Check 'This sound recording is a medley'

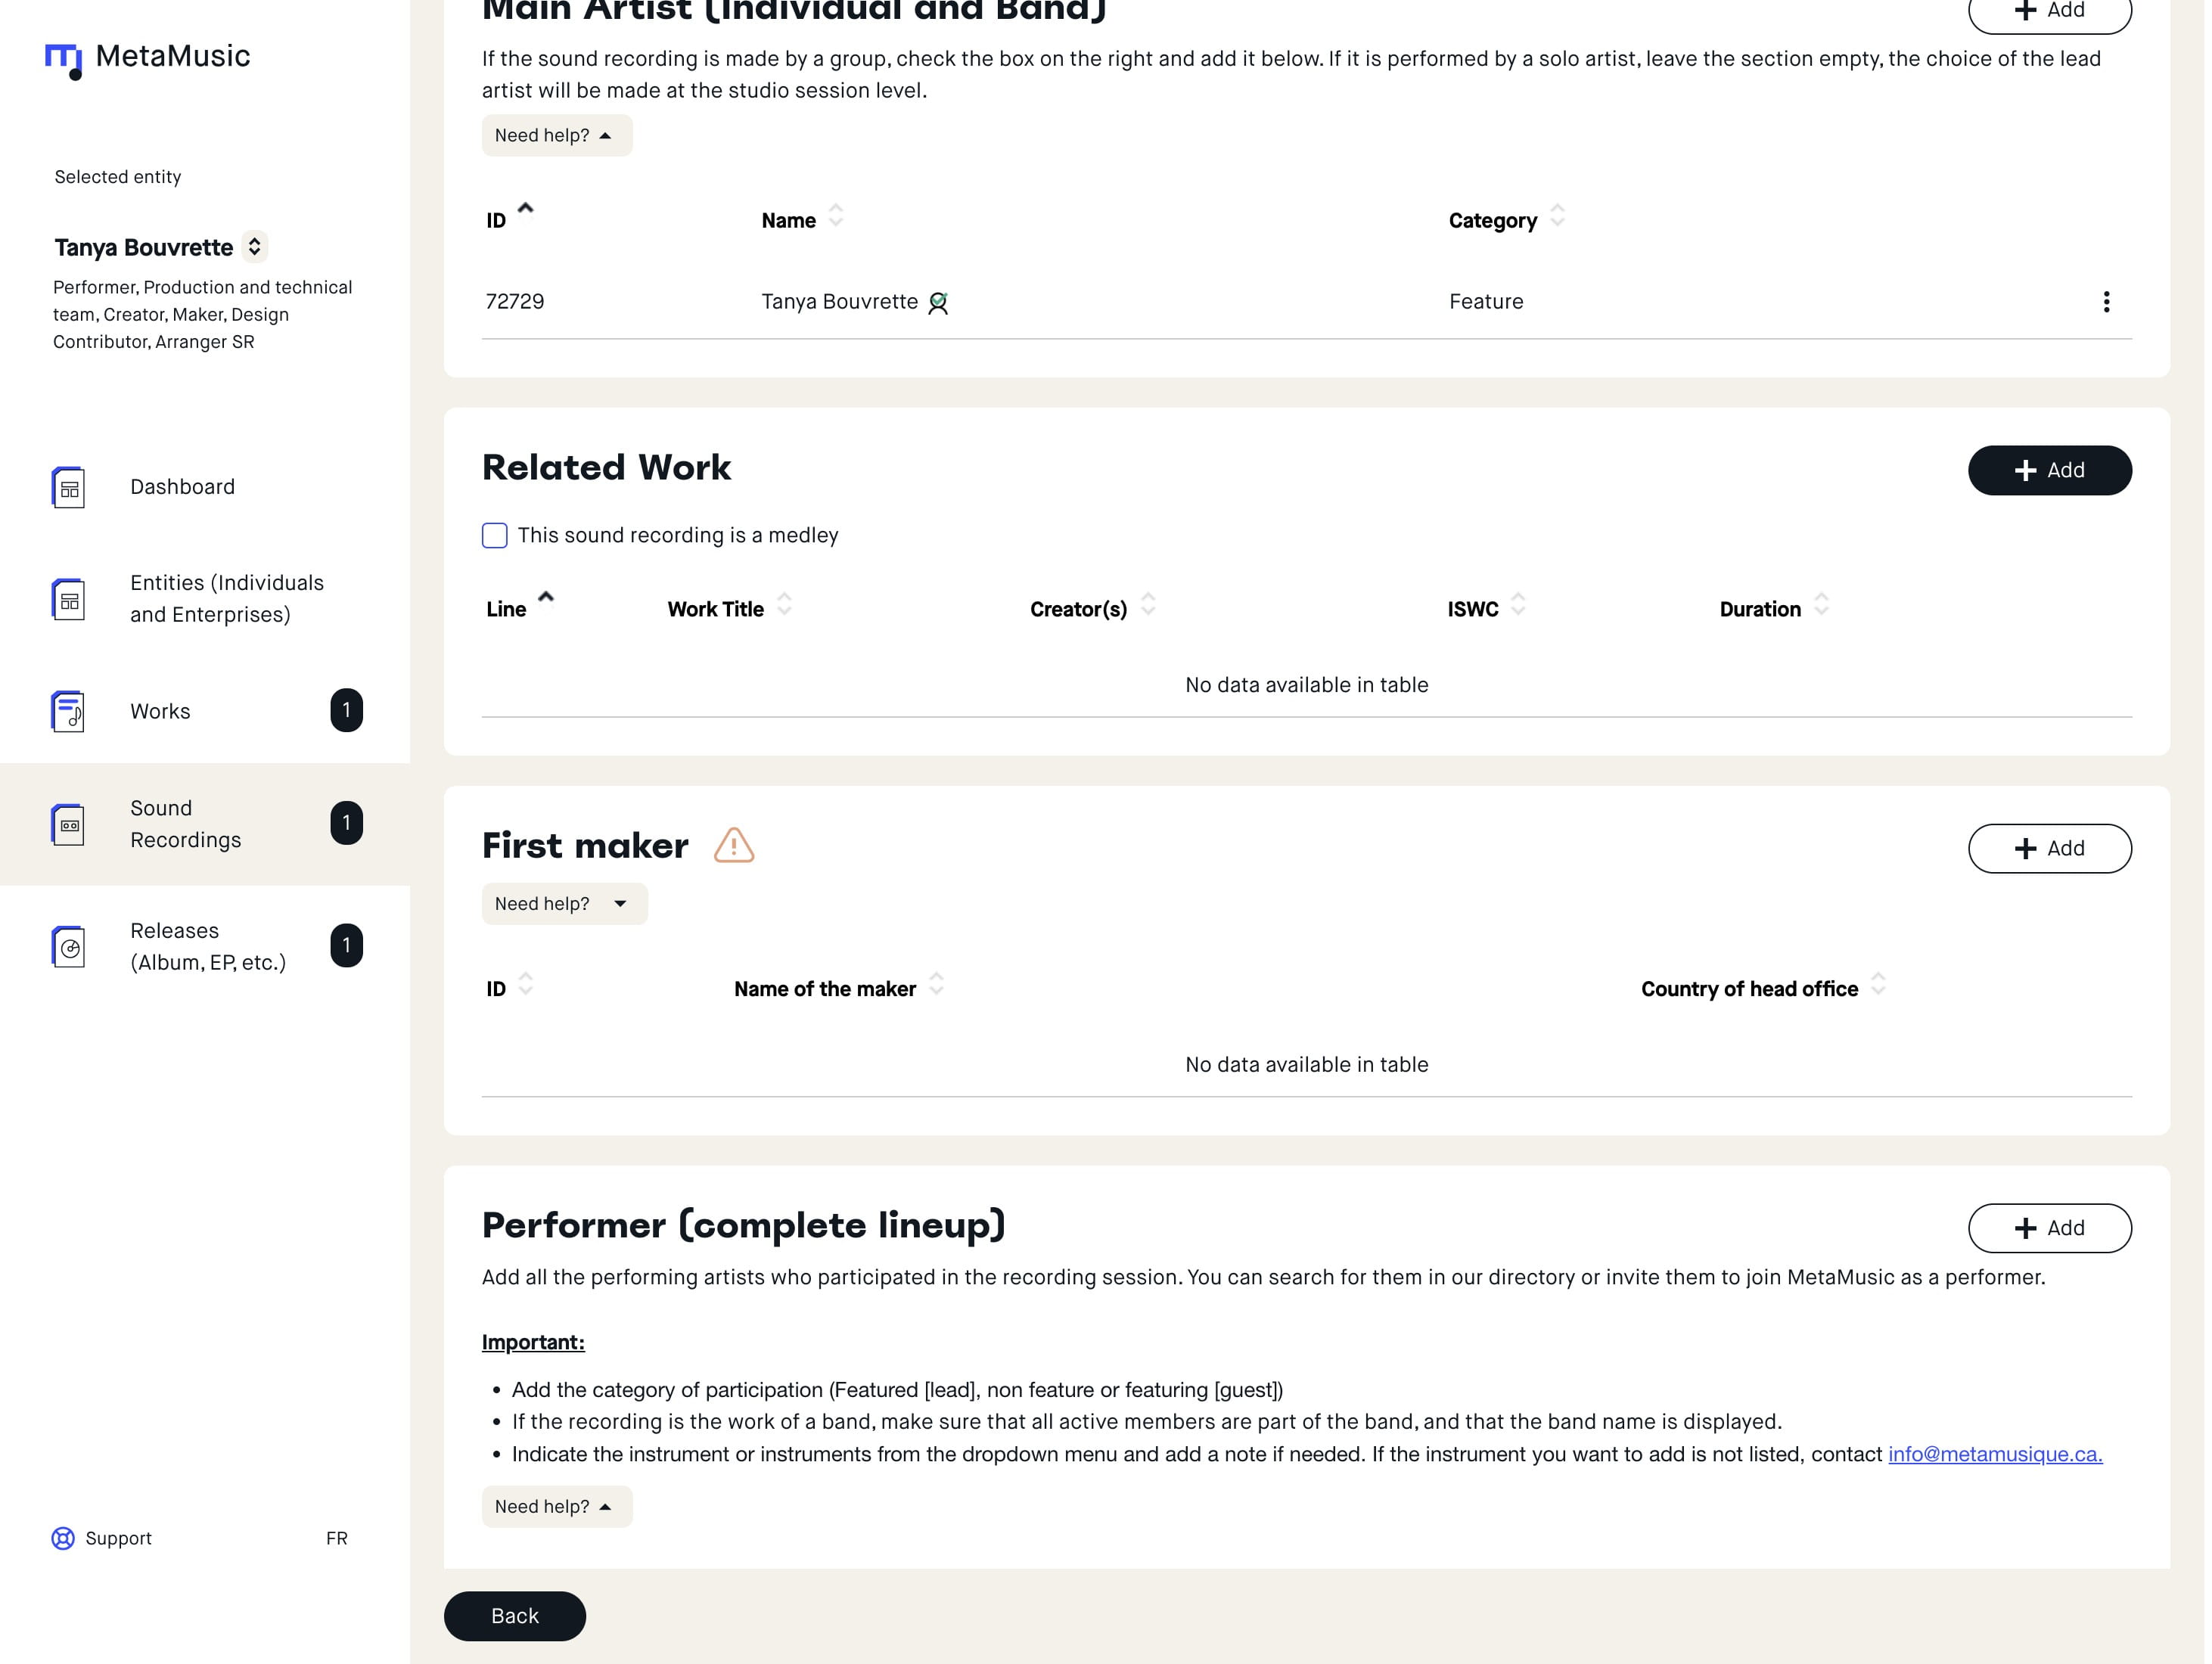(x=495, y=536)
